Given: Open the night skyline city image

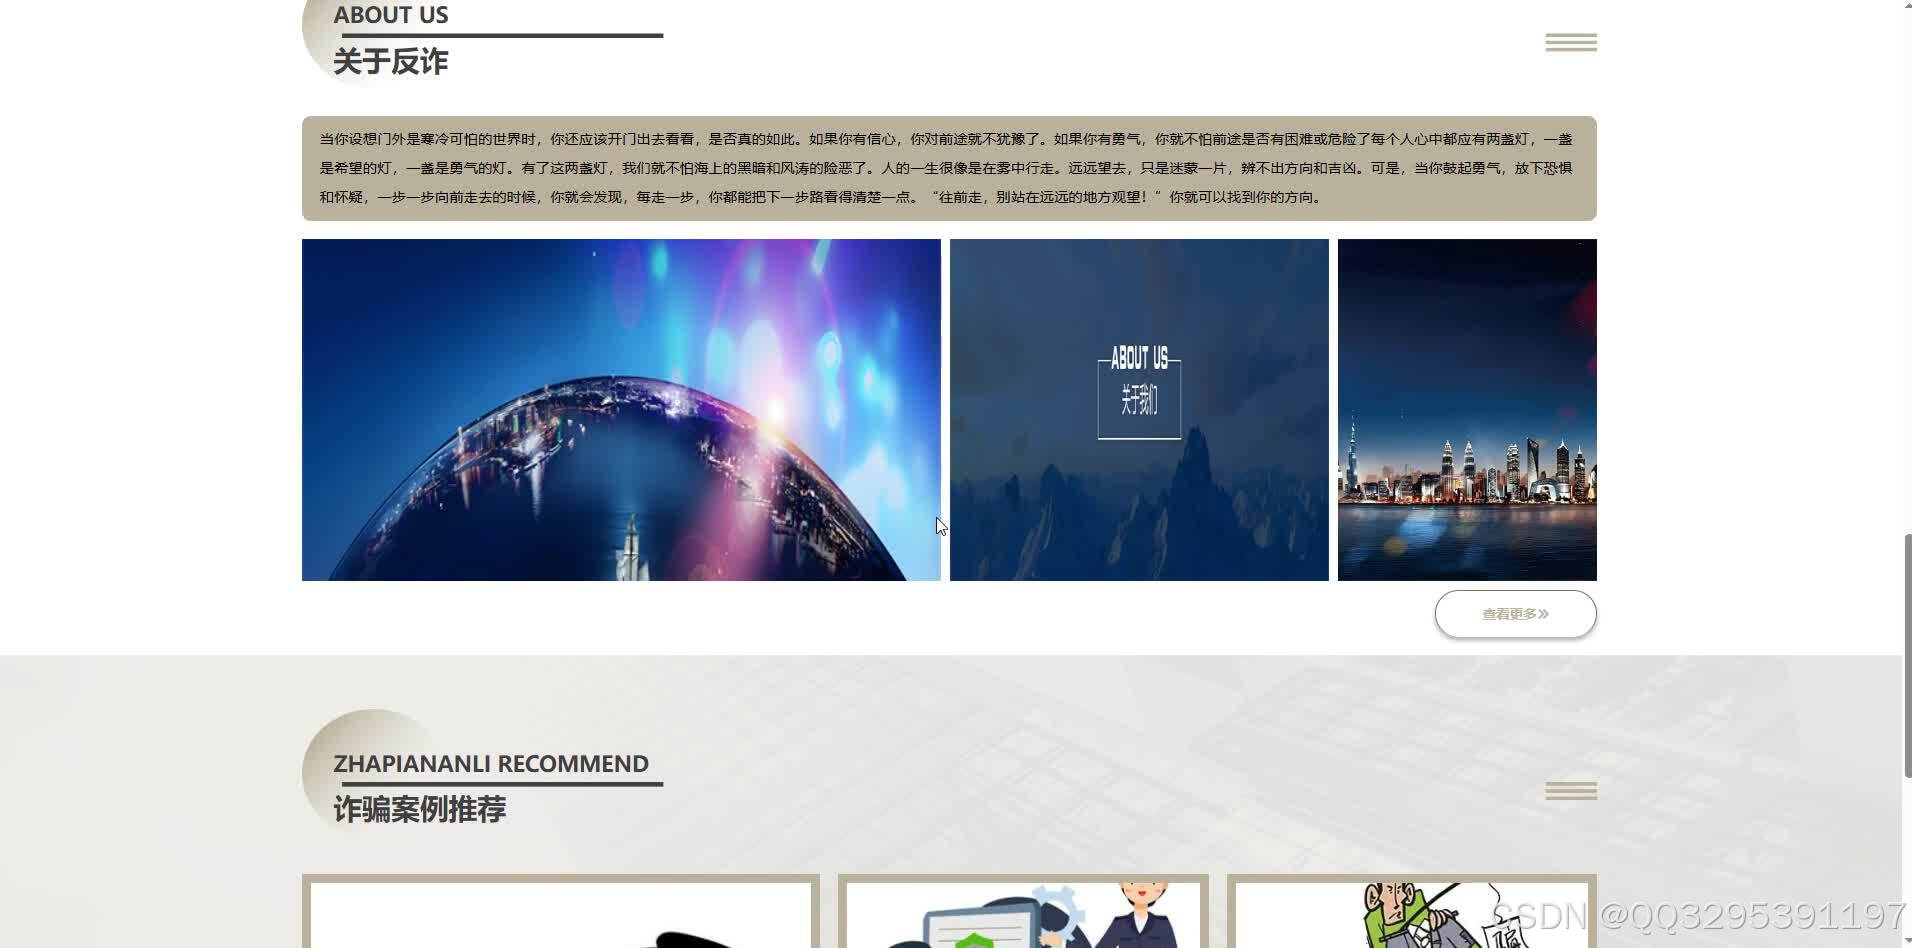Looking at the screenshot, I should pos(1467,410).
